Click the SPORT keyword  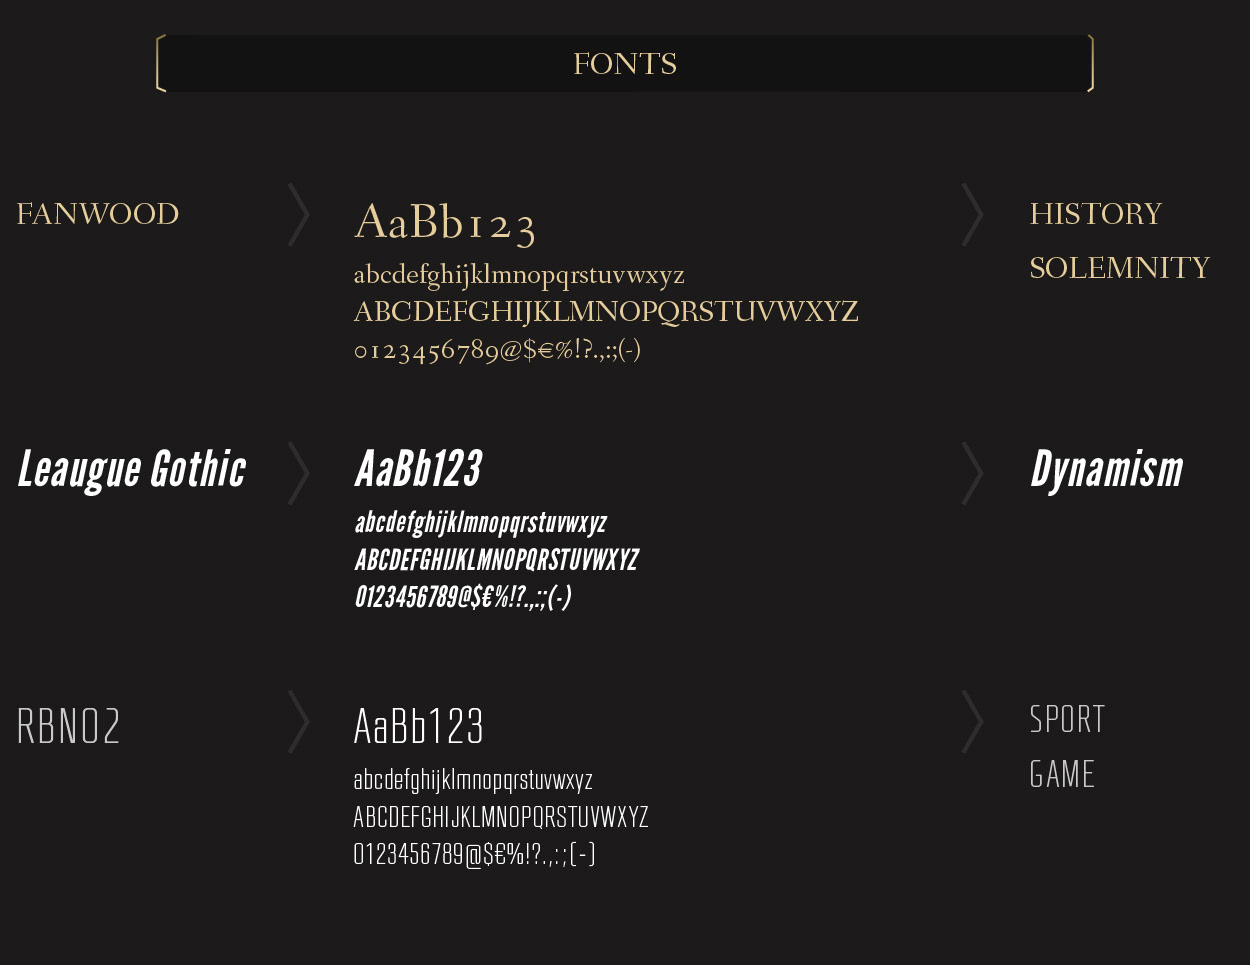pos(1068,719)
